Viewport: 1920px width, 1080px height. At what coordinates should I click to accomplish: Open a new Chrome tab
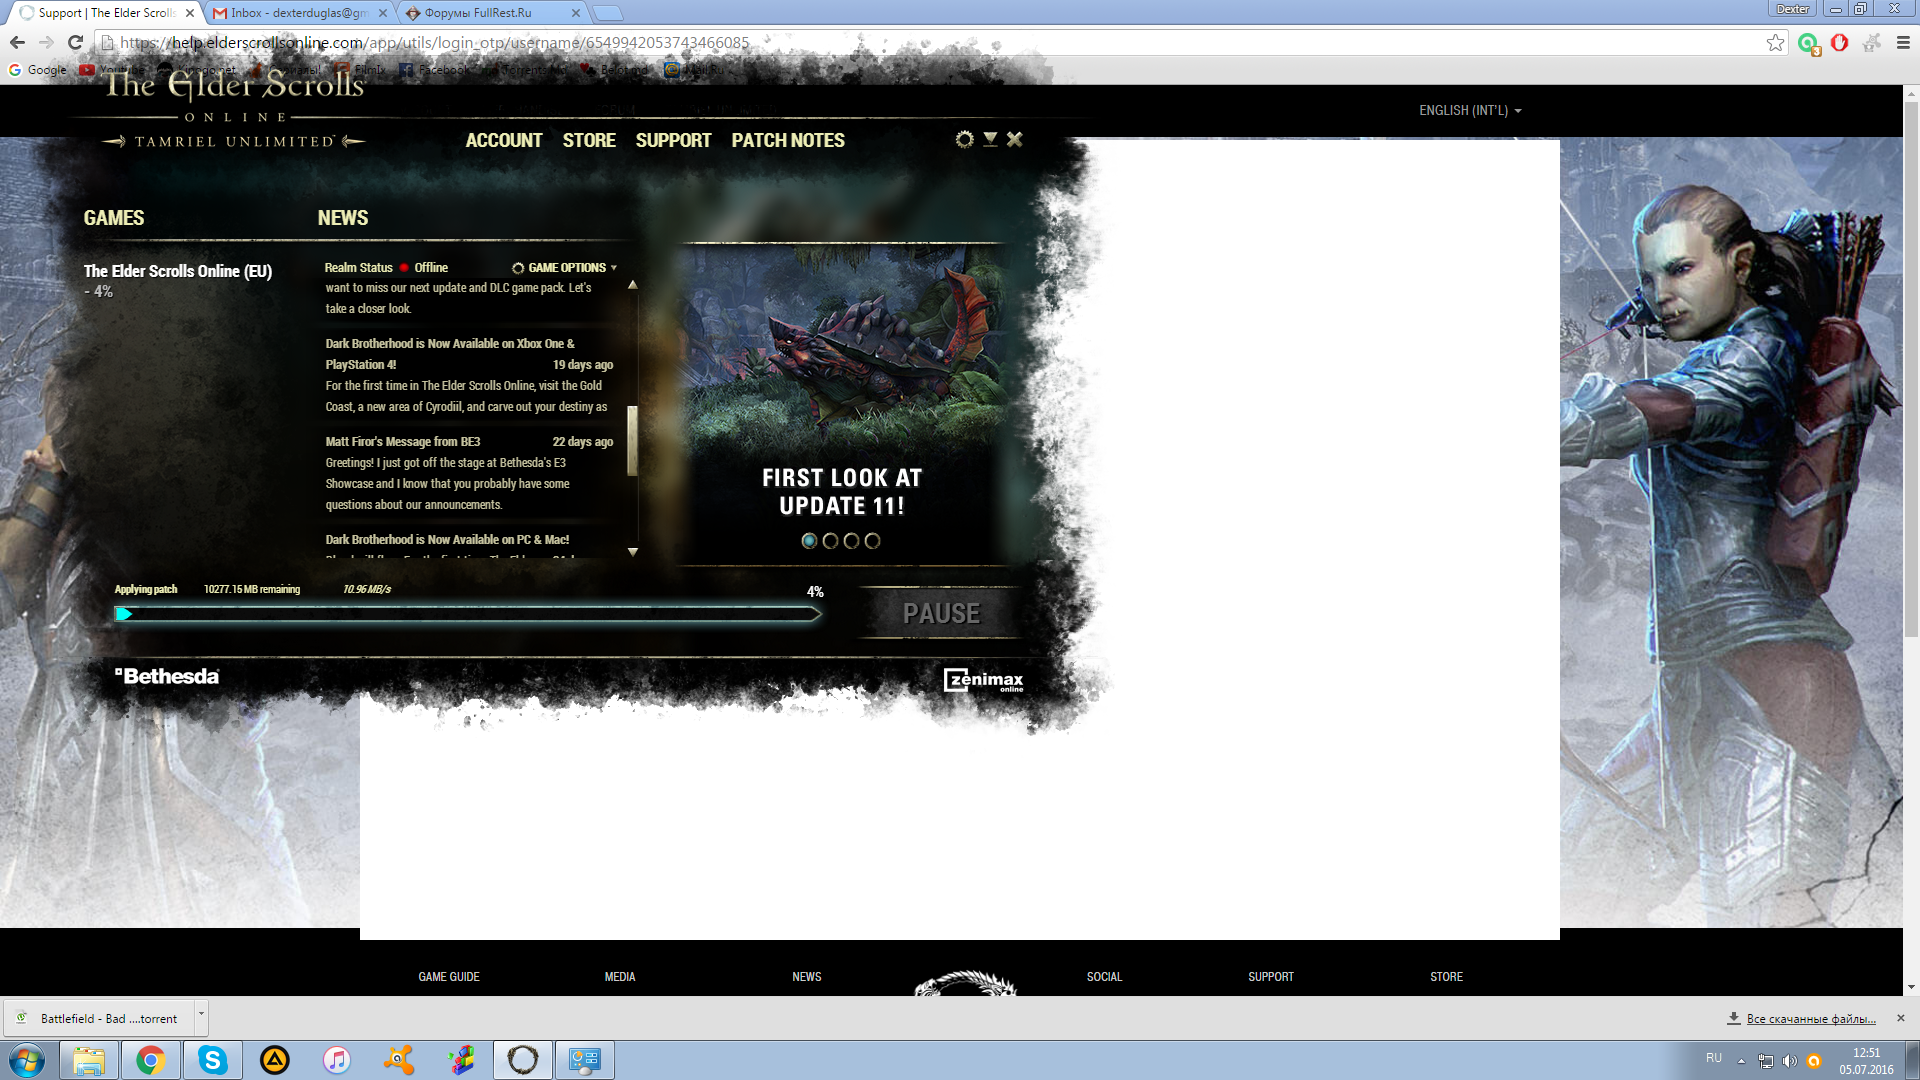607,13
